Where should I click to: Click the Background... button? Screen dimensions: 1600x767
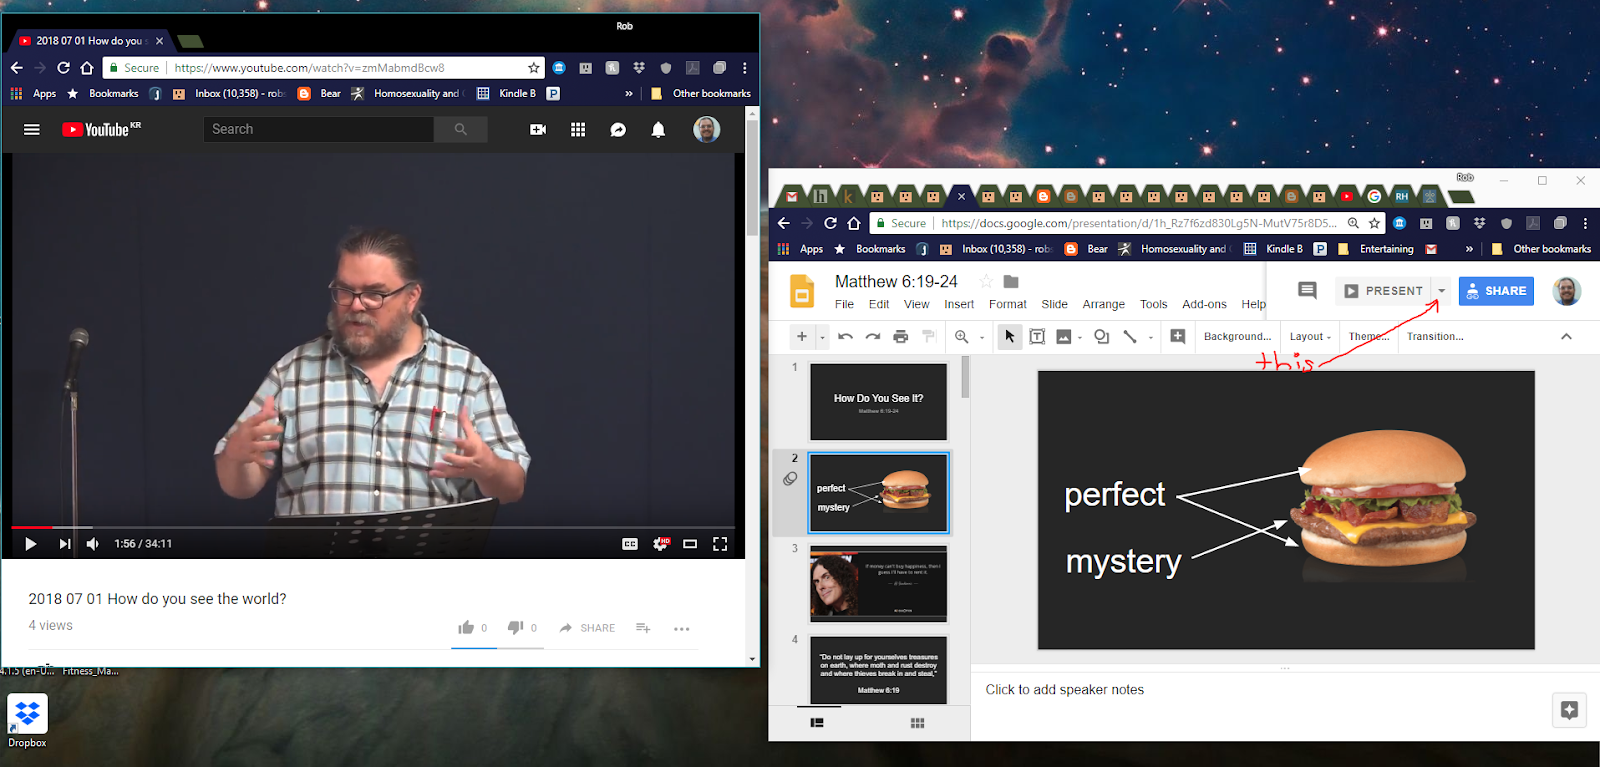pos(1237,337)
